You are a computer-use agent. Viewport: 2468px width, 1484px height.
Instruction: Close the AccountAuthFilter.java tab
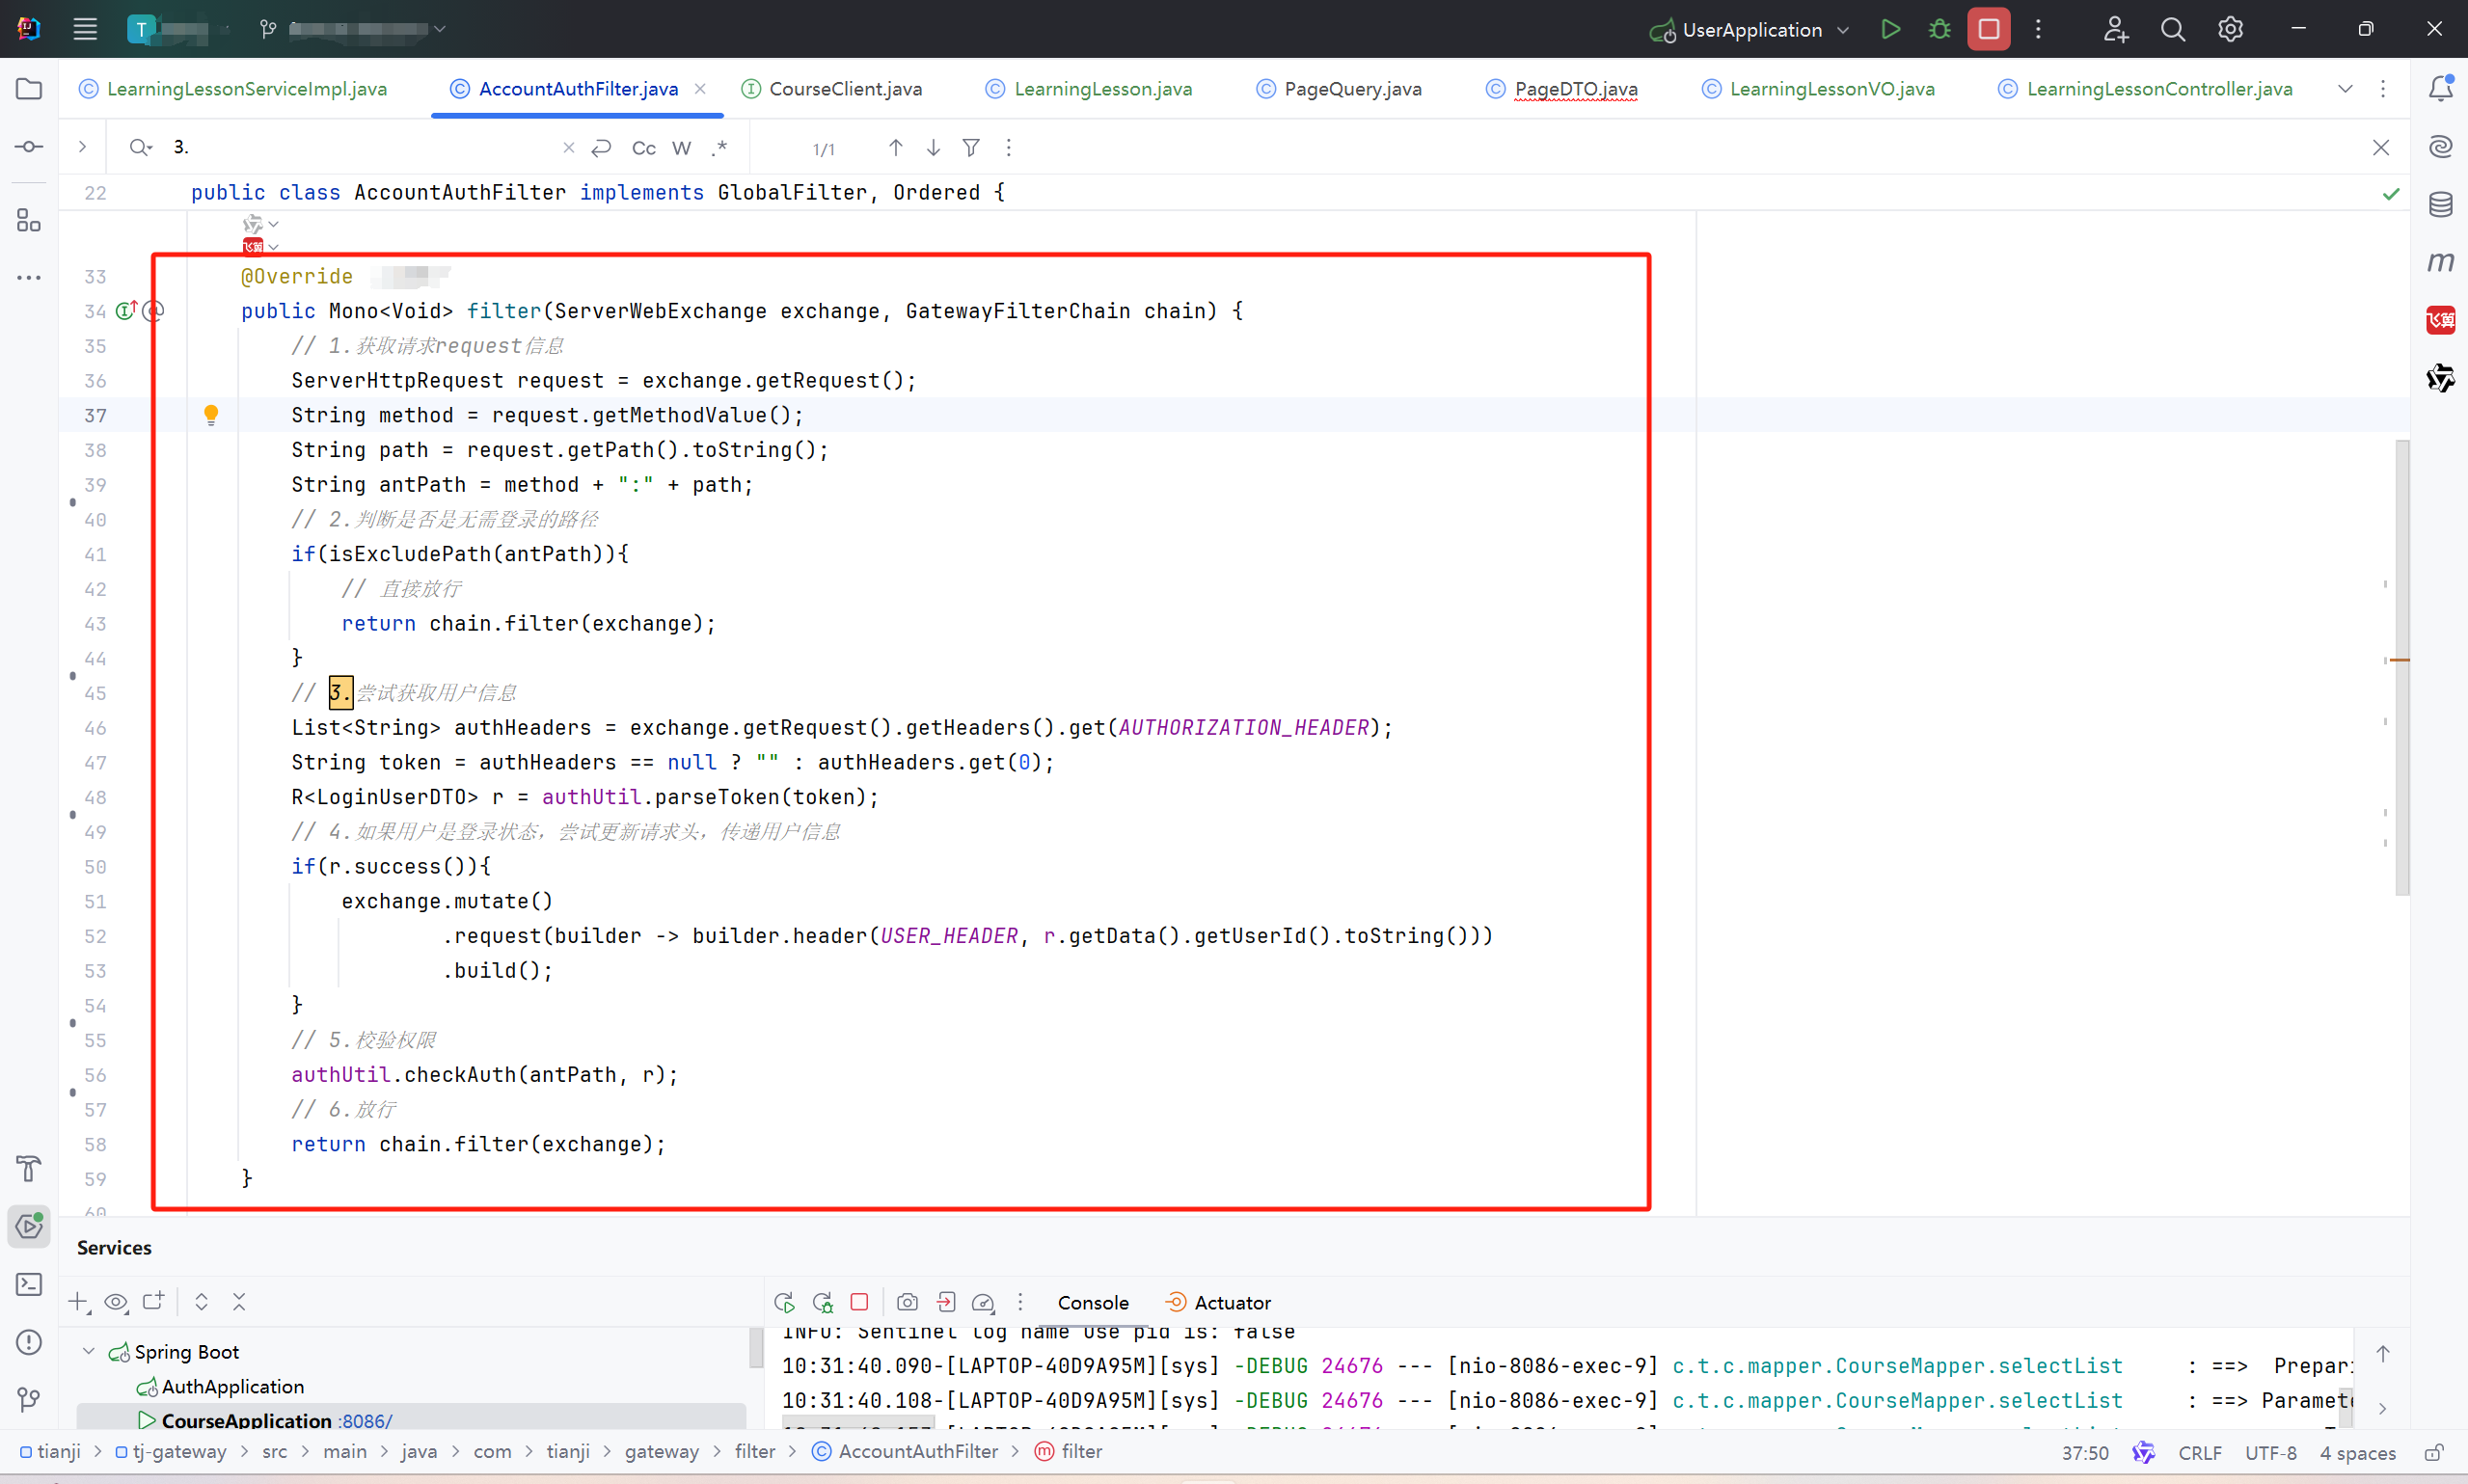click(x=700, y=89)
